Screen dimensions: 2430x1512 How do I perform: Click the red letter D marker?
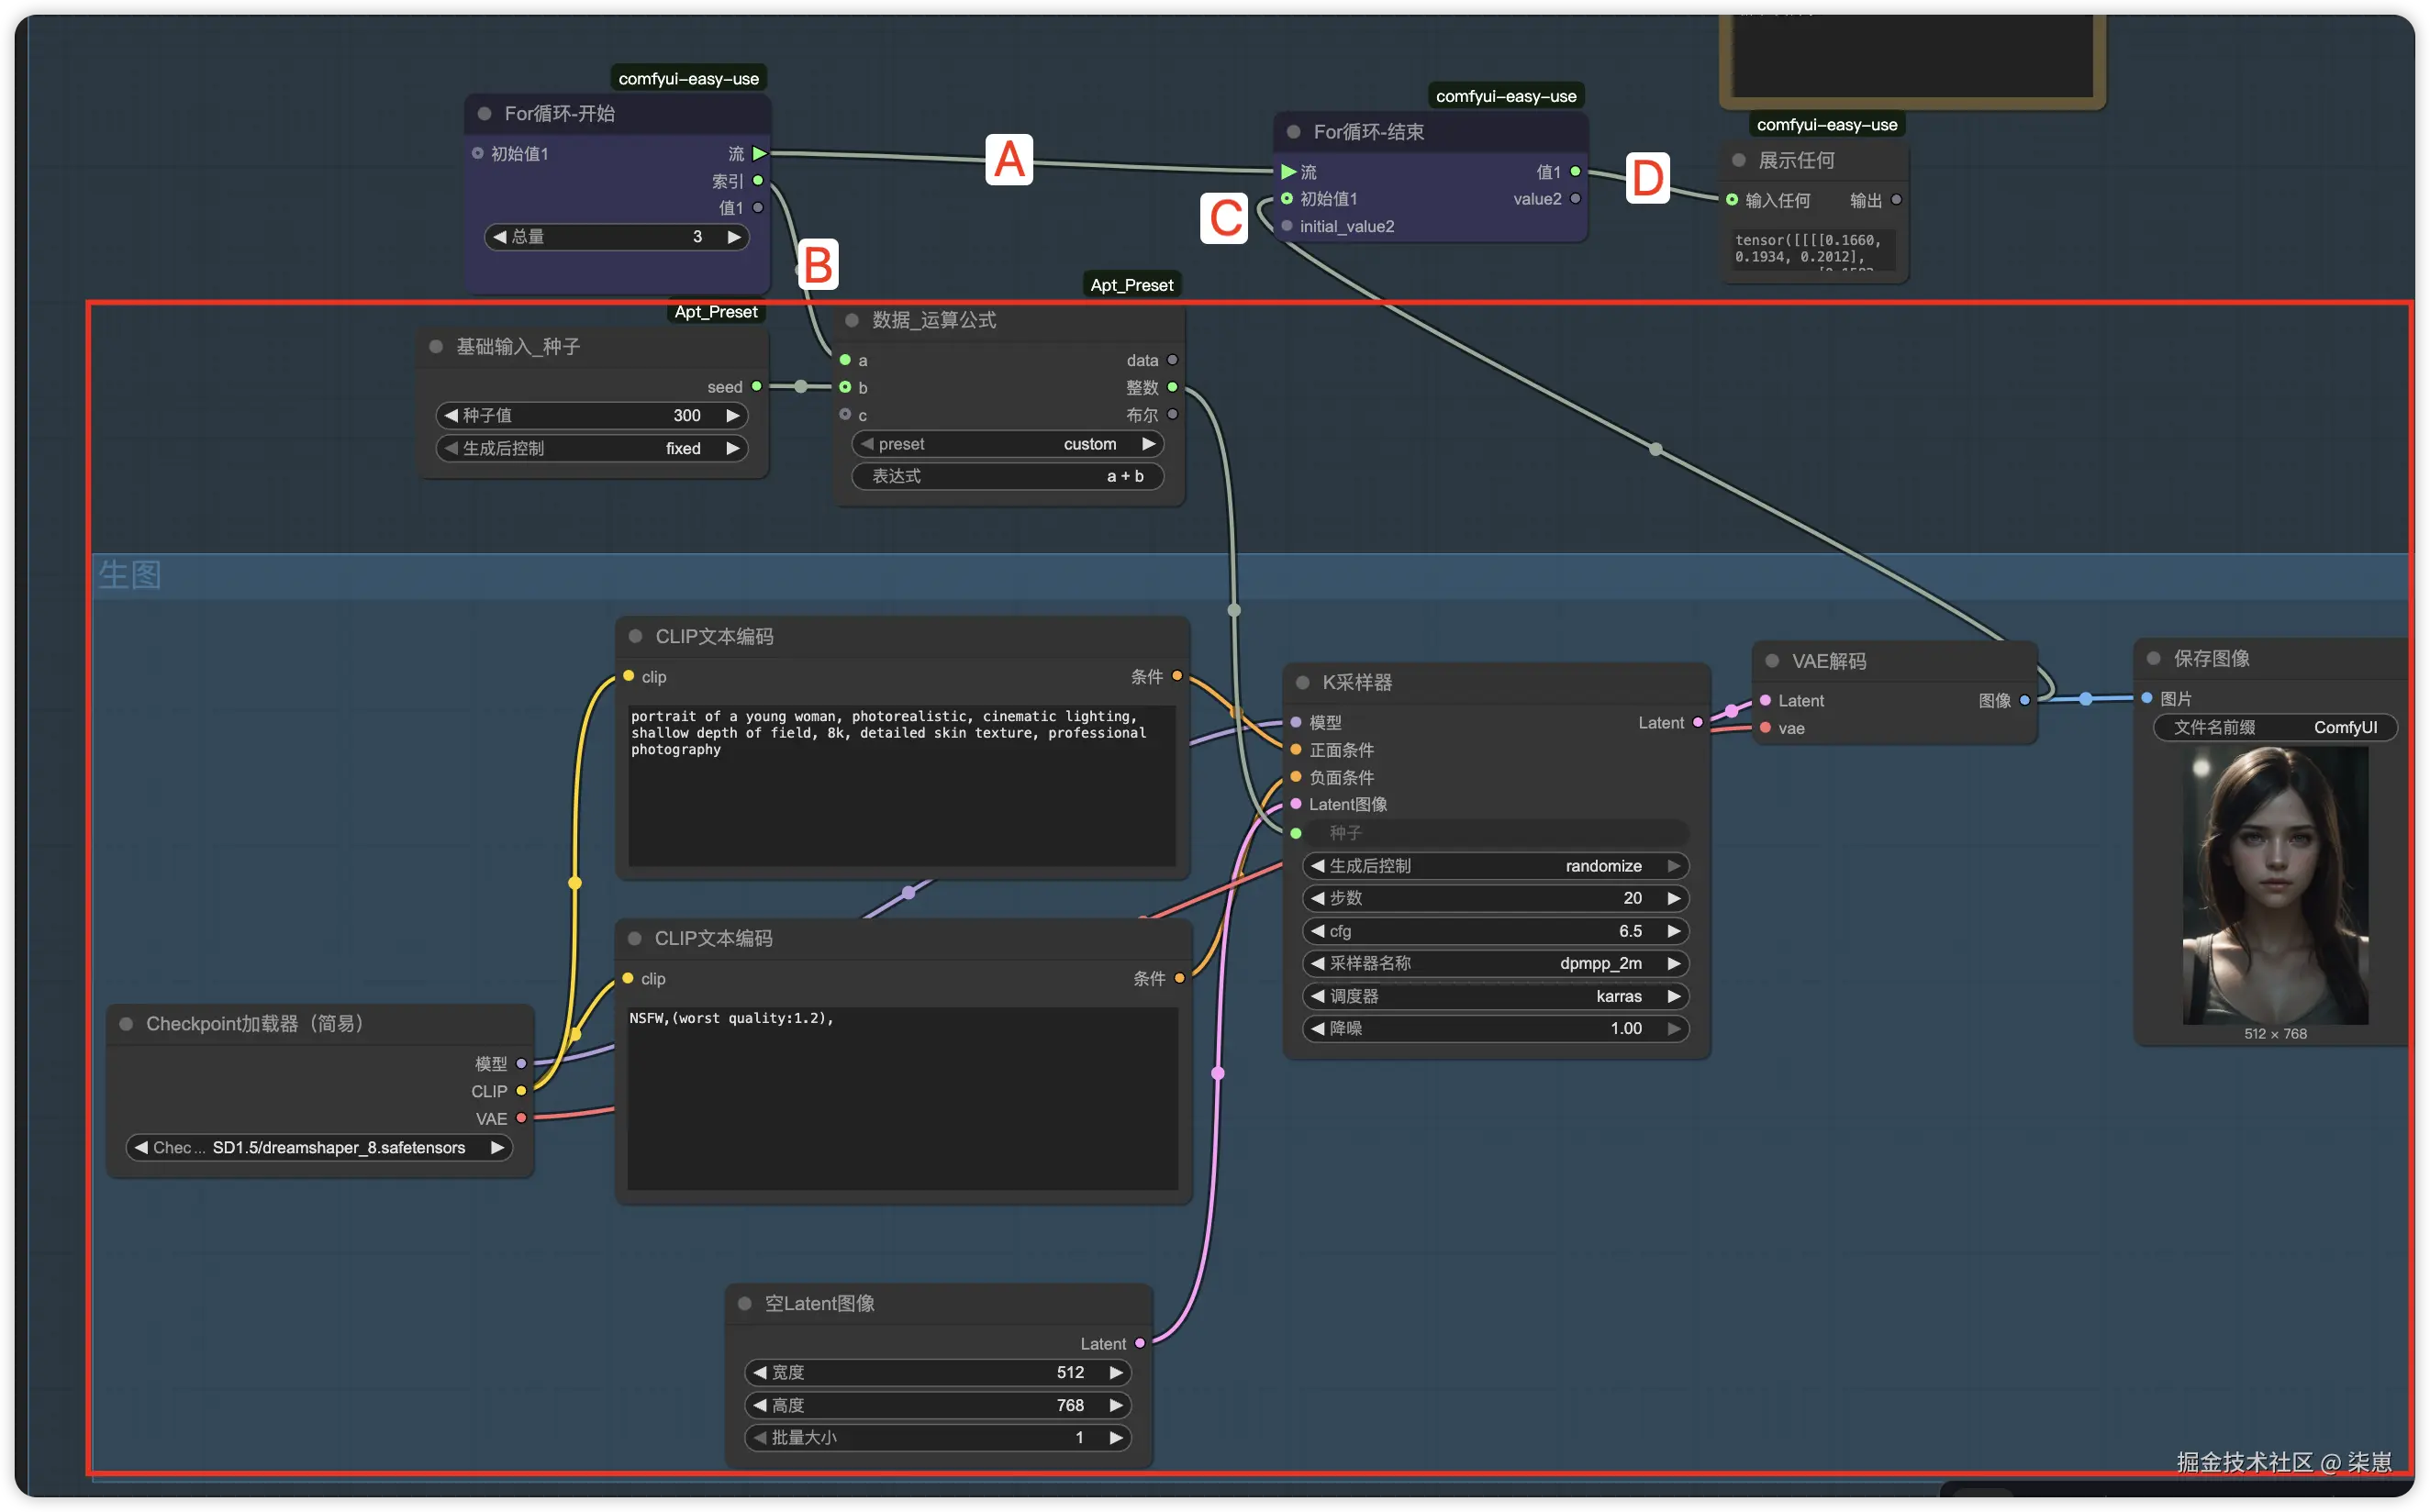(x=1647, y=178)
